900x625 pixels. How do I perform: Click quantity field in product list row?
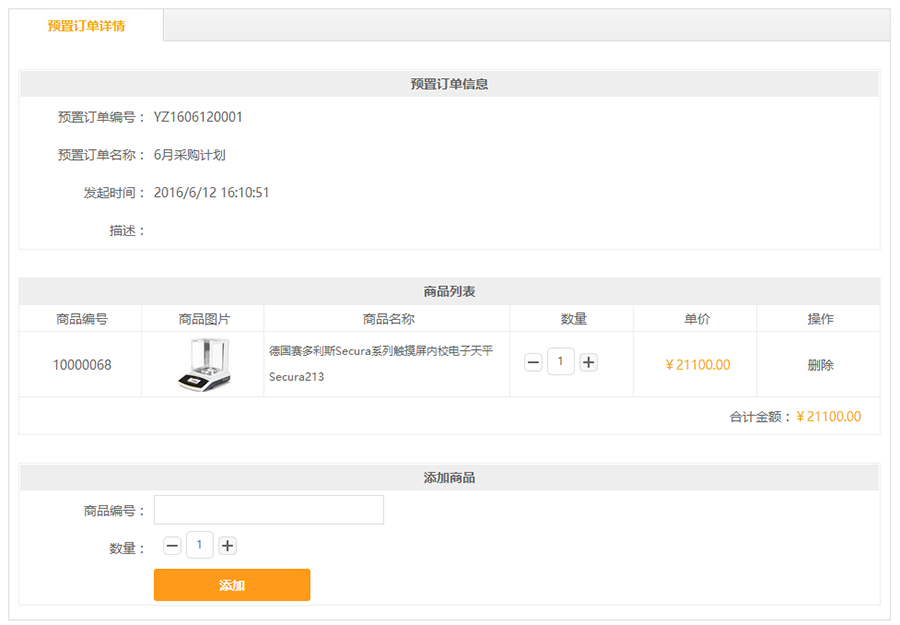(x=561, y=362)
